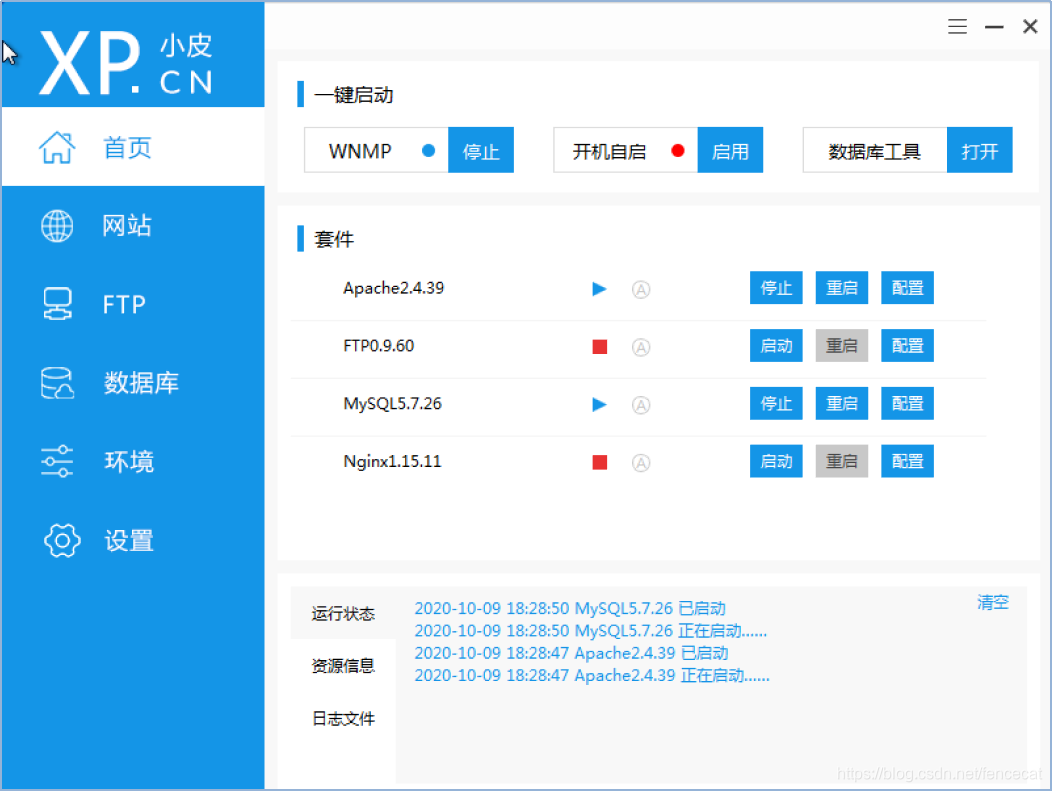Screen dimensions: 1052x792
Task: Click the MySQL5.7.26 running status indicator
Action: 599,404
